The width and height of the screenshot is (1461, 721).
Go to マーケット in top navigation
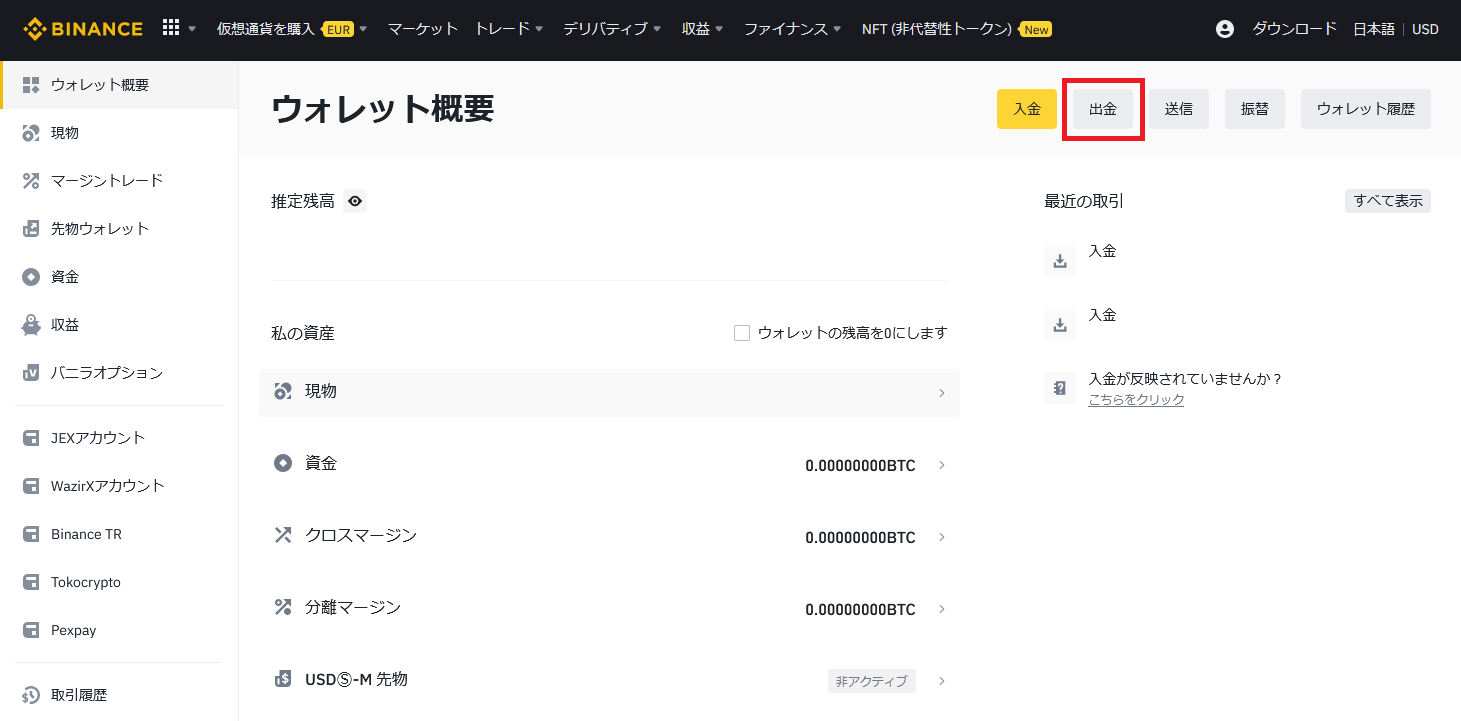tap(422, 29)
